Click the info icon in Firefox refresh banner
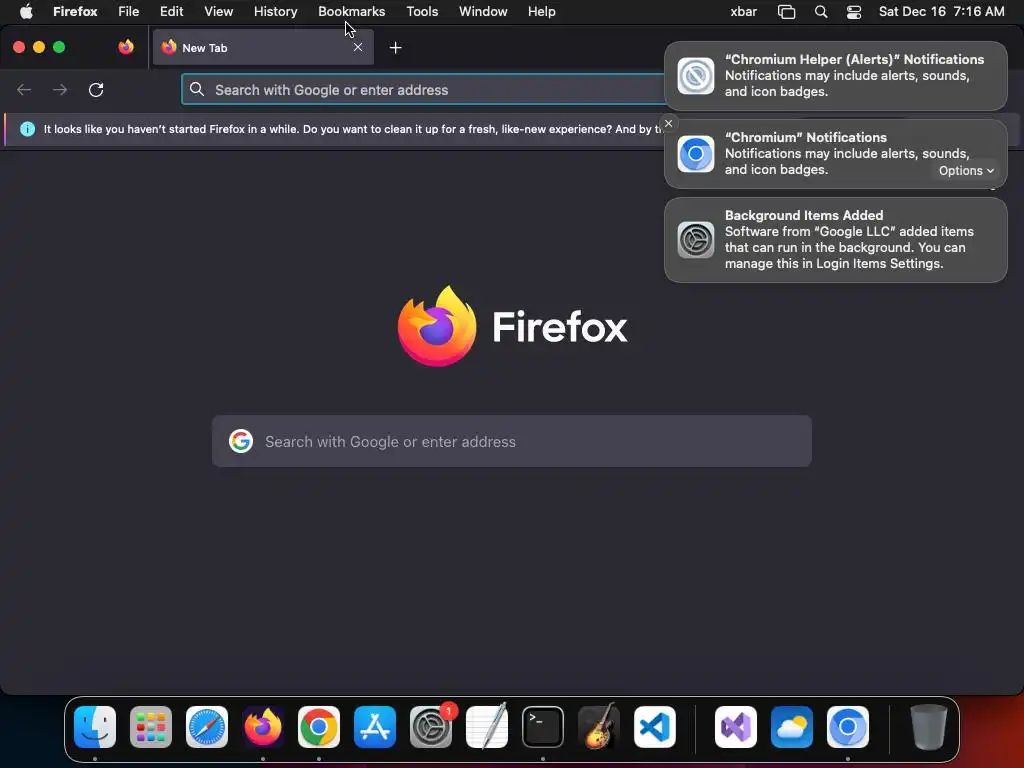Image resolution: width=1024 pixels, height=768 pixels. pyautogui.click(x=27, y=129)
